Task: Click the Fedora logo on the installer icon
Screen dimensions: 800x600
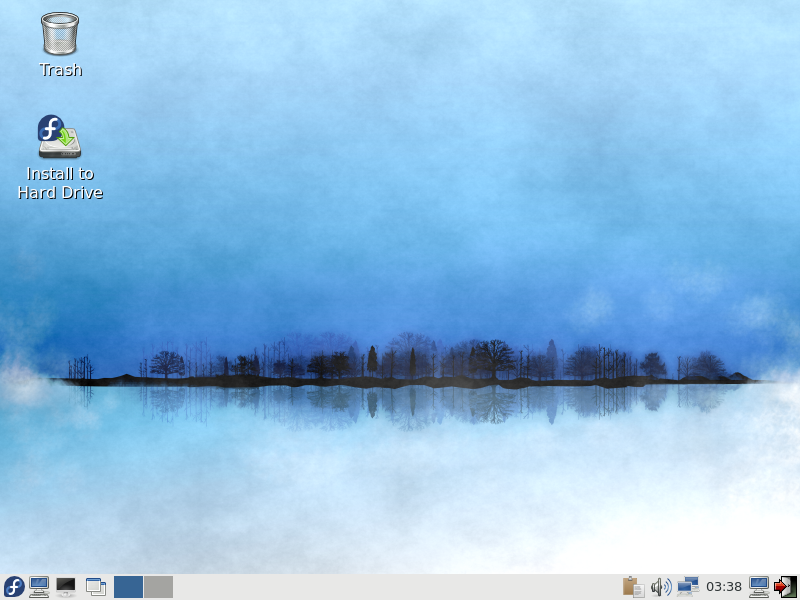Action: [x=50, y=128]
